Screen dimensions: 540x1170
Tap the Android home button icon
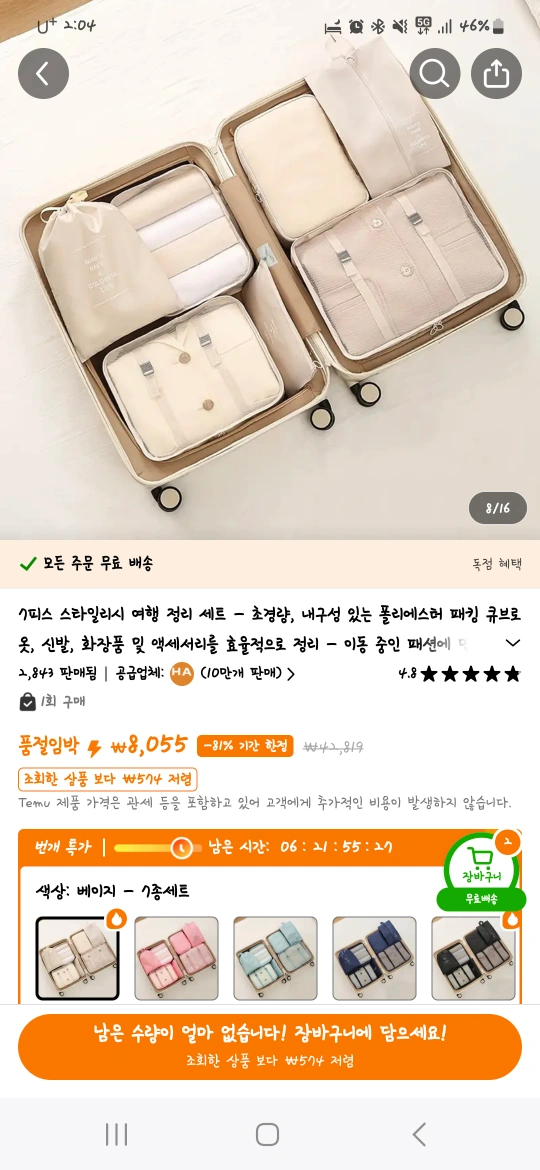click(x=267, y=1134)
